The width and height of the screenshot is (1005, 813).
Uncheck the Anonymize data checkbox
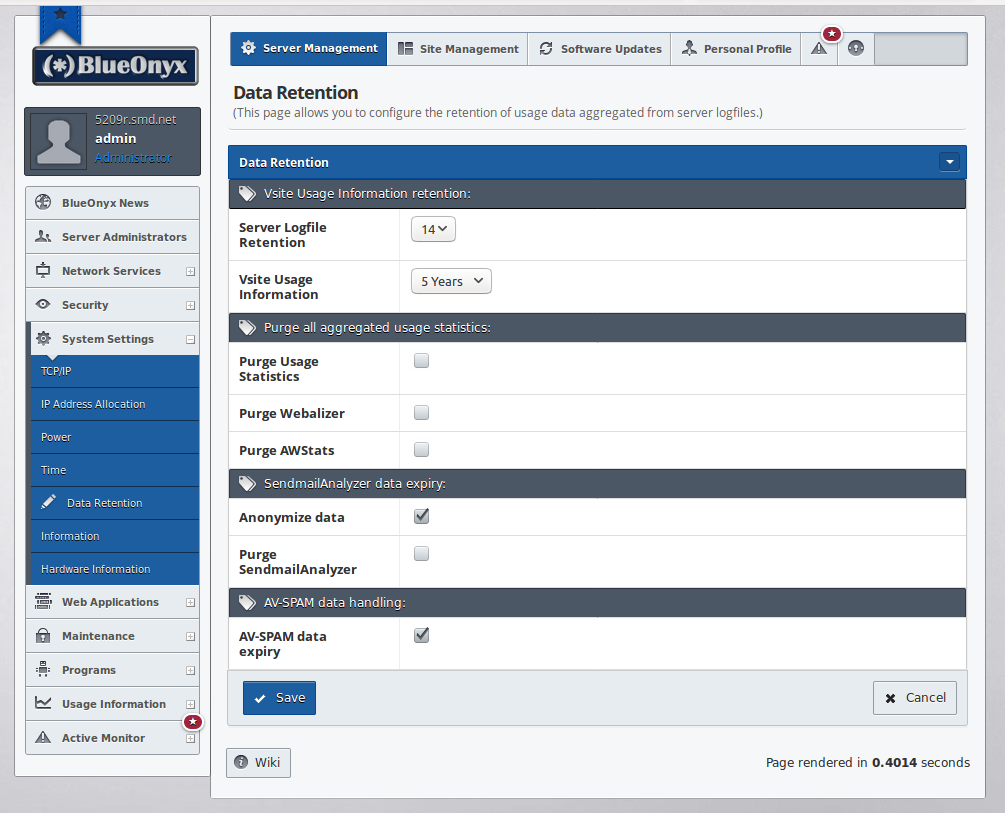point(421,516)
